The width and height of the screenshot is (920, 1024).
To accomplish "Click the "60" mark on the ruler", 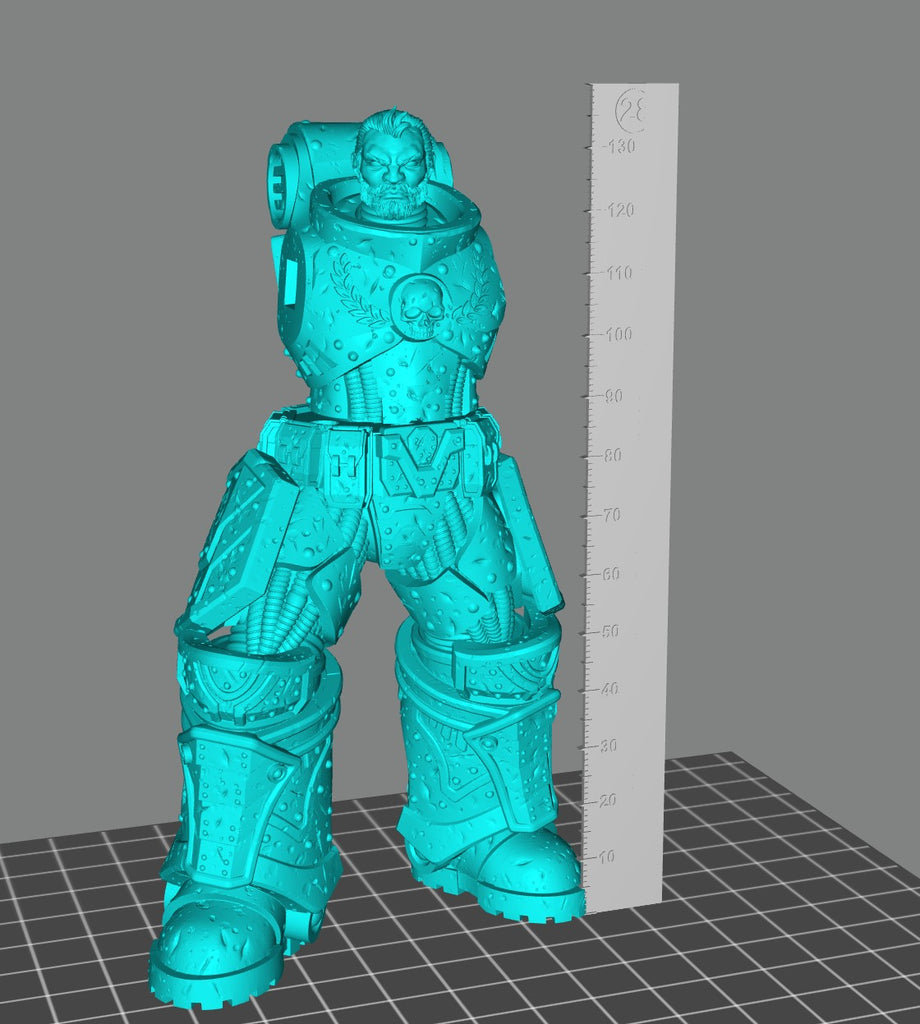I will 611,573.
